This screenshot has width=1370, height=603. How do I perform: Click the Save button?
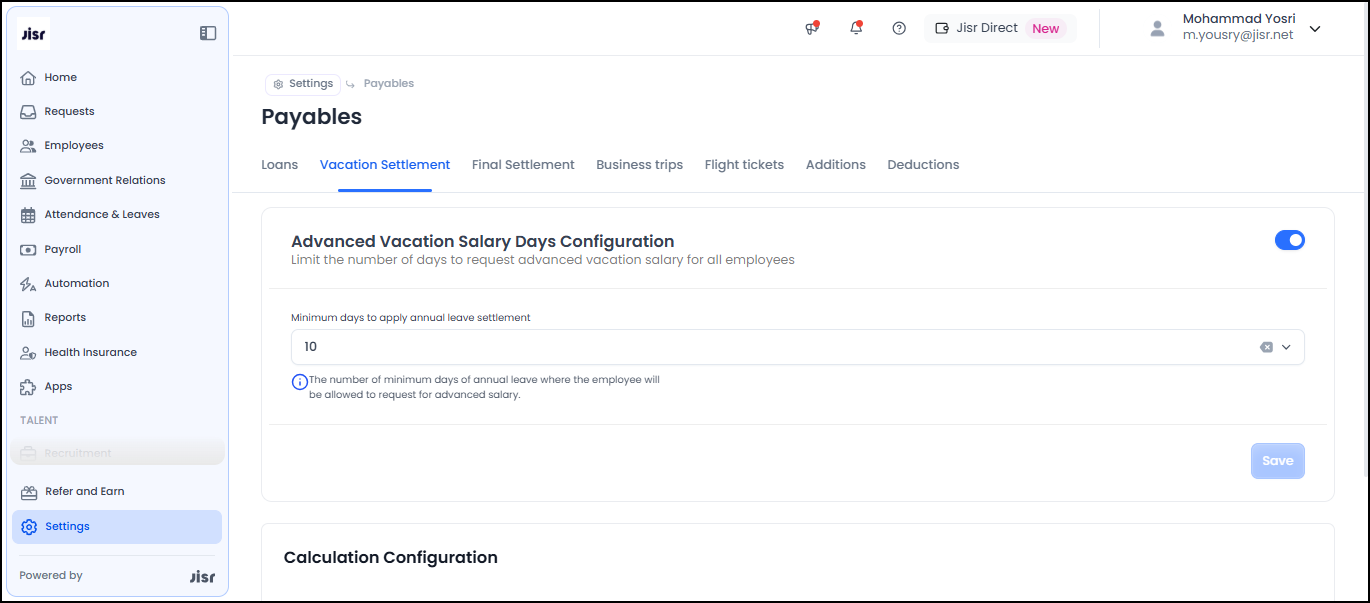[1277, 461]
